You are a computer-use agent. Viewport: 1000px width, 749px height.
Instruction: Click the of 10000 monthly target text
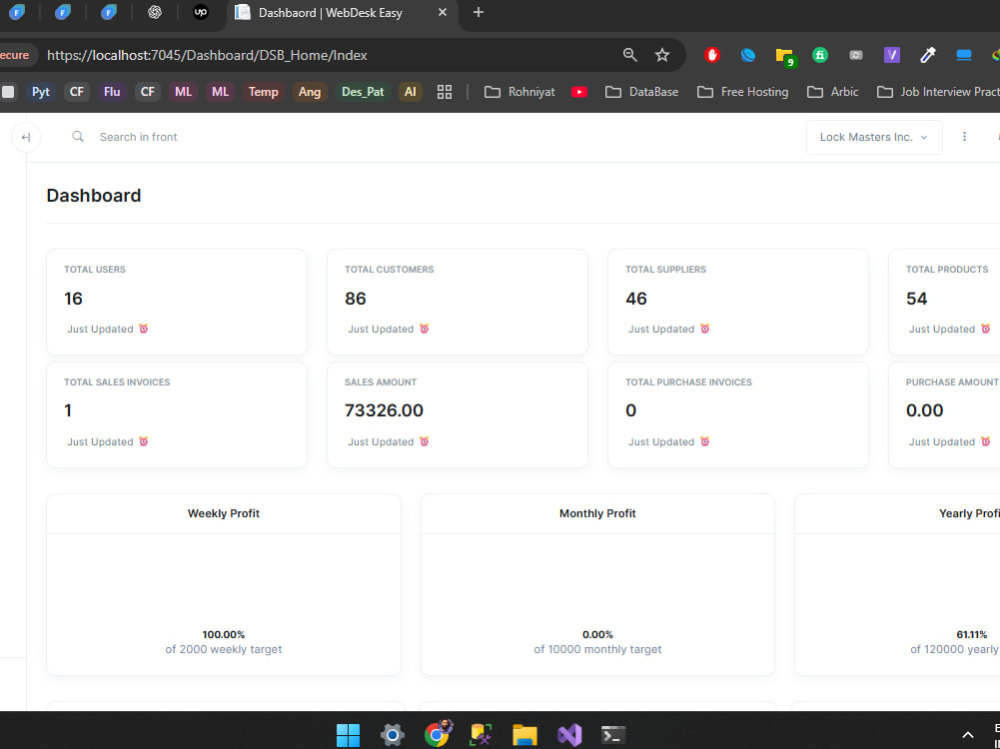598,649
